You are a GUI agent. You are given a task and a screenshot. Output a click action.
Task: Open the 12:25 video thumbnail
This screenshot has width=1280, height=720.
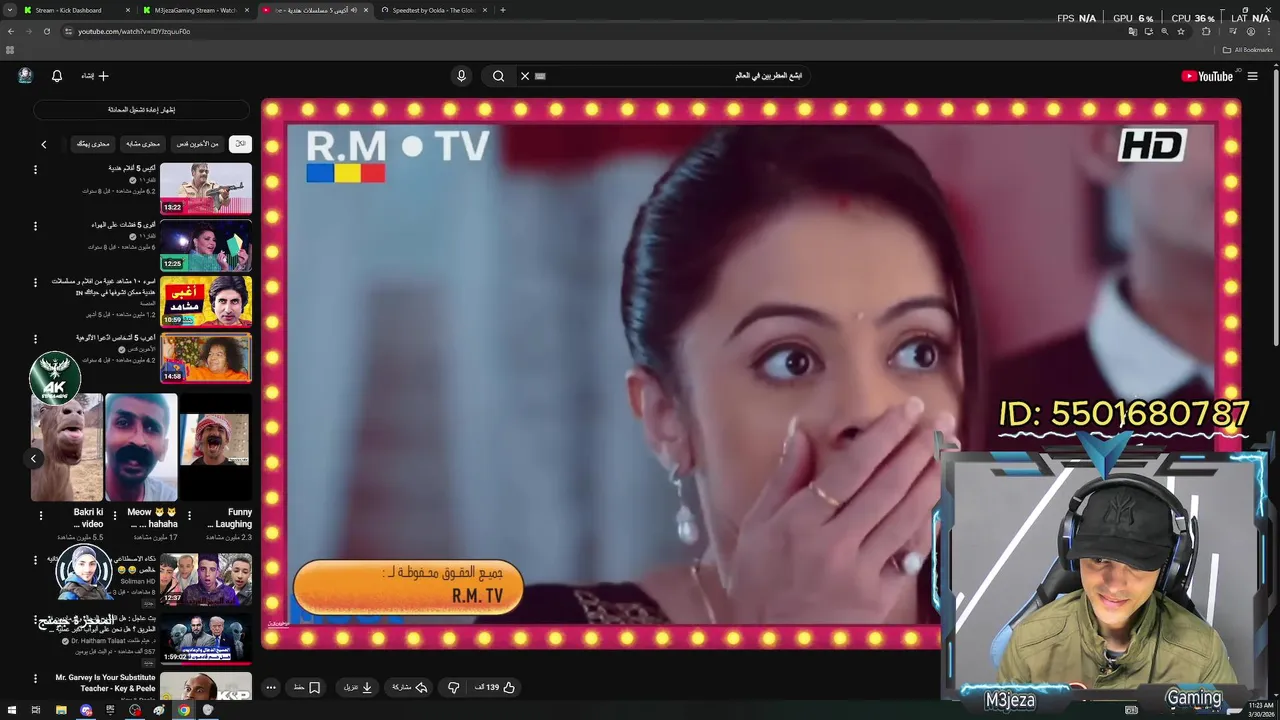[206, 245]
